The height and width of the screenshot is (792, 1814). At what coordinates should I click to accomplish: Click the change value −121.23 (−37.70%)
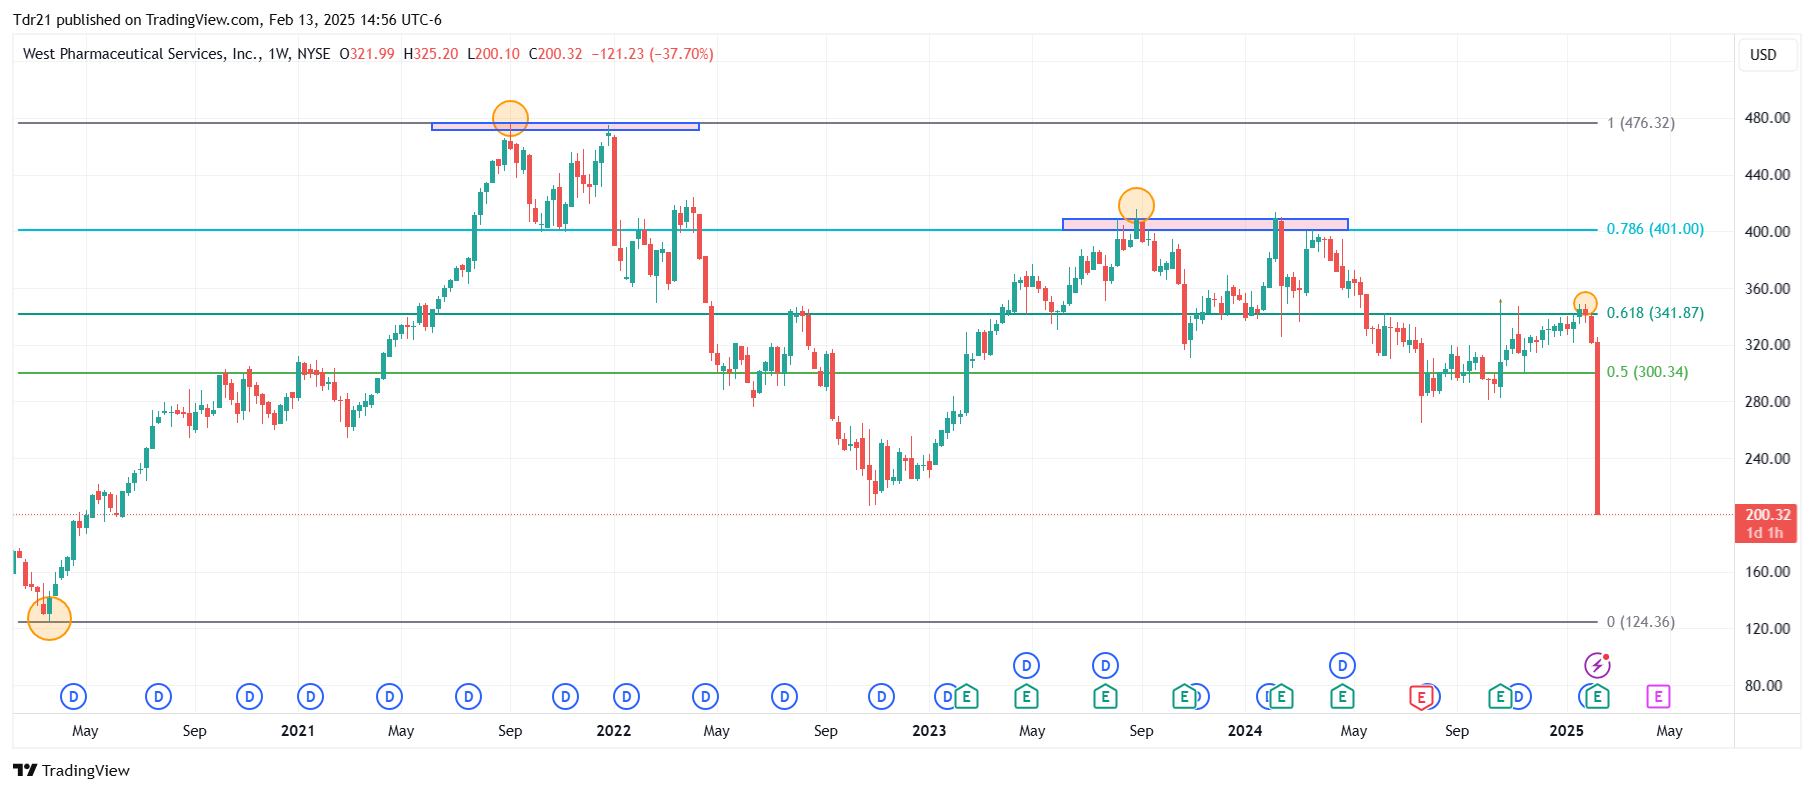(652, 54)
